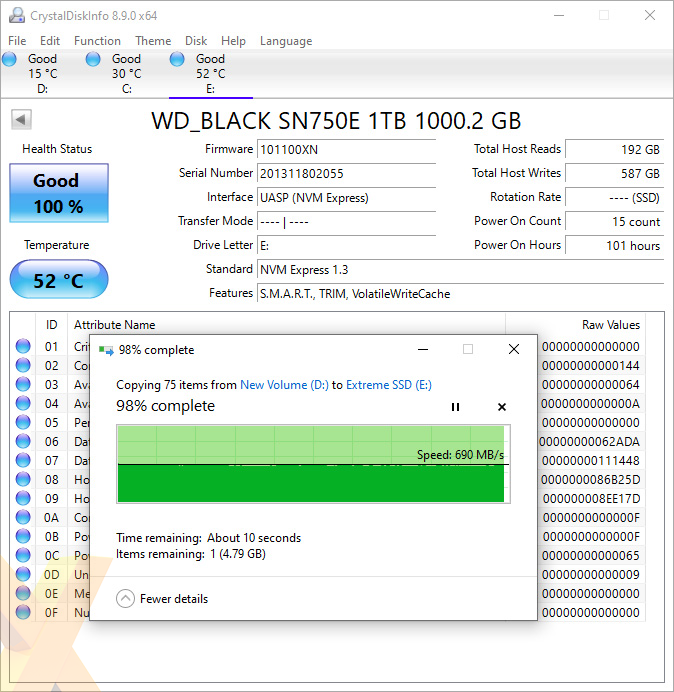The width and height of the screenshot is (674, 692).
Task: Minimize the 98% complete copy dialog
Action: click(423, 350)
